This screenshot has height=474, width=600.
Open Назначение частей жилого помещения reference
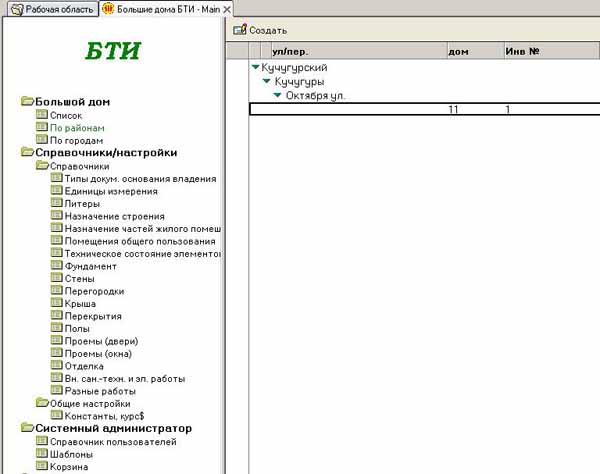pyautogui.click(x=143, y=229)
